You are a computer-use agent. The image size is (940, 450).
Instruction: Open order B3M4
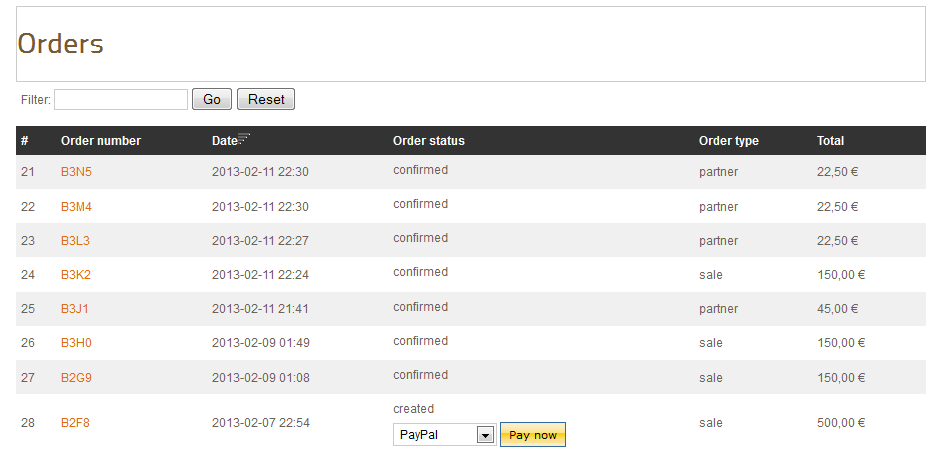(x=76, y=207)
